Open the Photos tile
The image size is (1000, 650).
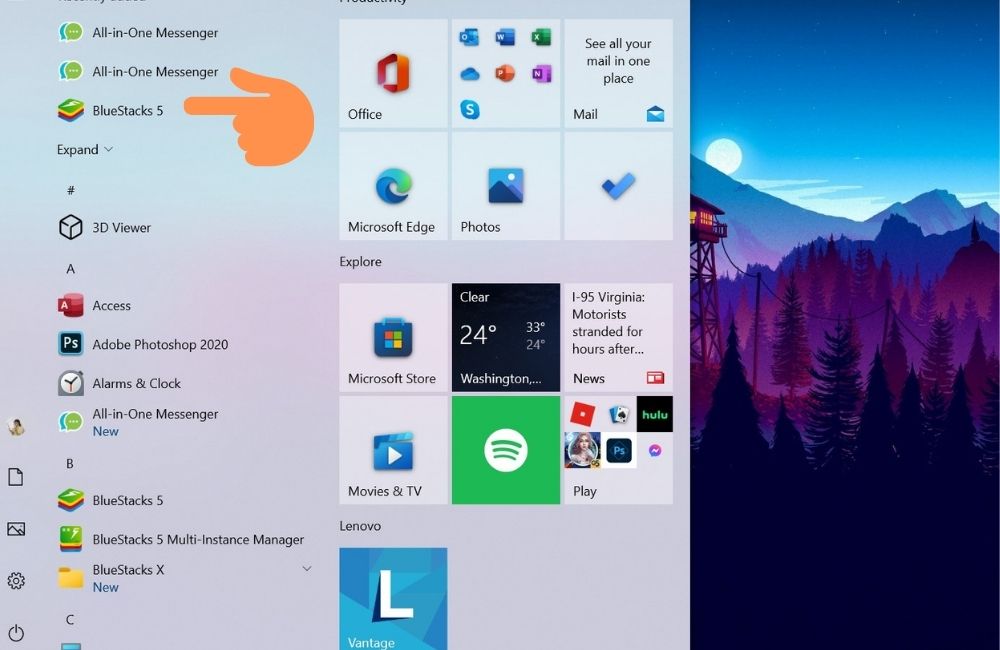(506, 186)
